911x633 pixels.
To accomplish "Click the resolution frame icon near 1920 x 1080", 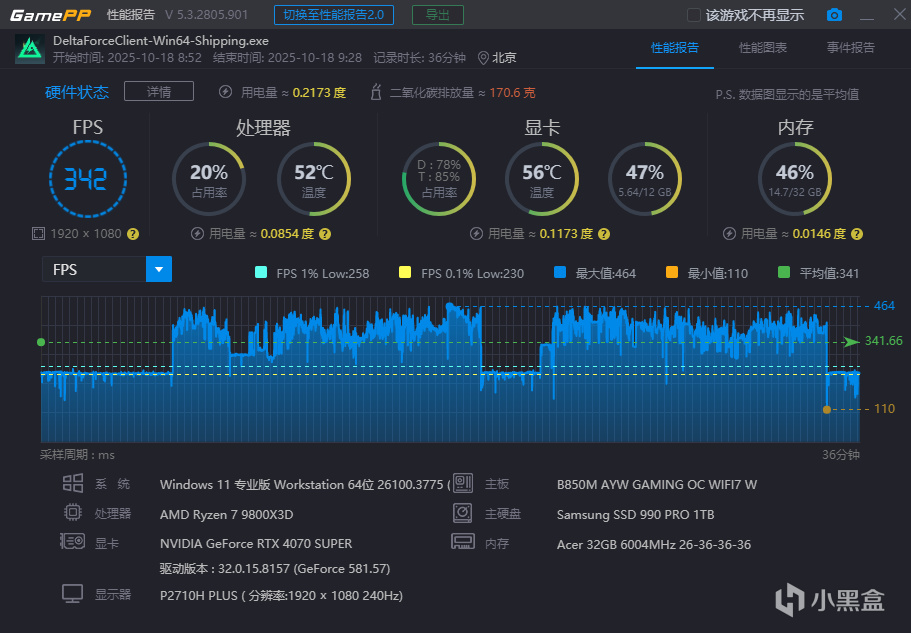I will click(x=38, y=233).
